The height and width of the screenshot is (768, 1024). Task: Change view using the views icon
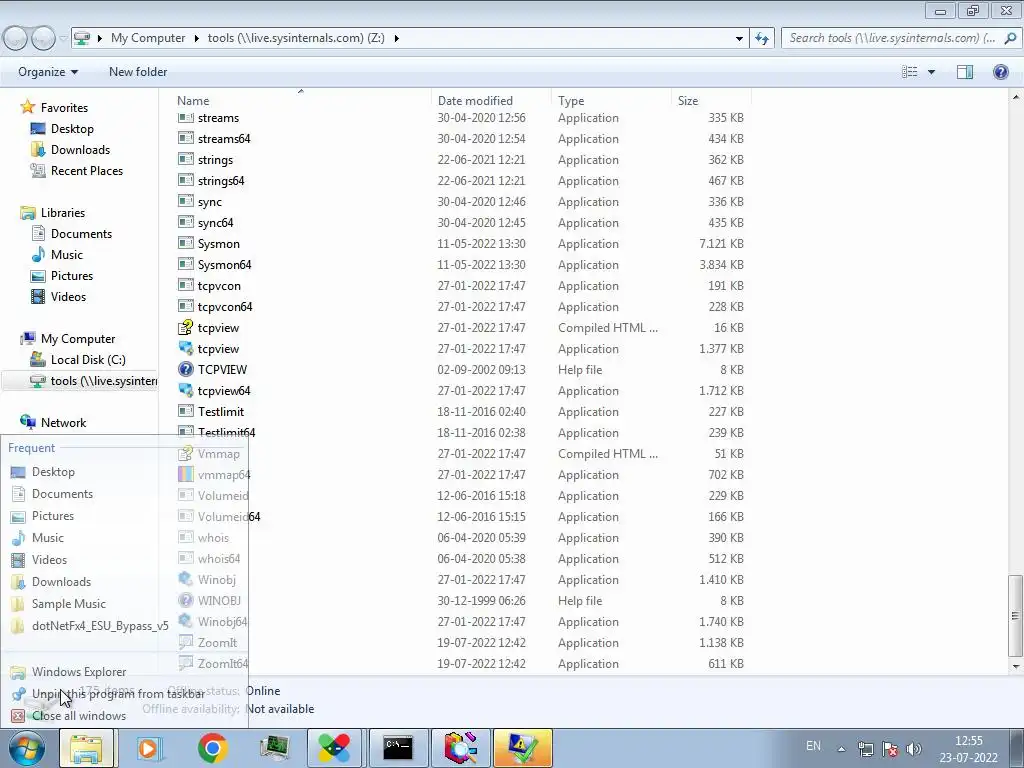(x=910, y=72)
